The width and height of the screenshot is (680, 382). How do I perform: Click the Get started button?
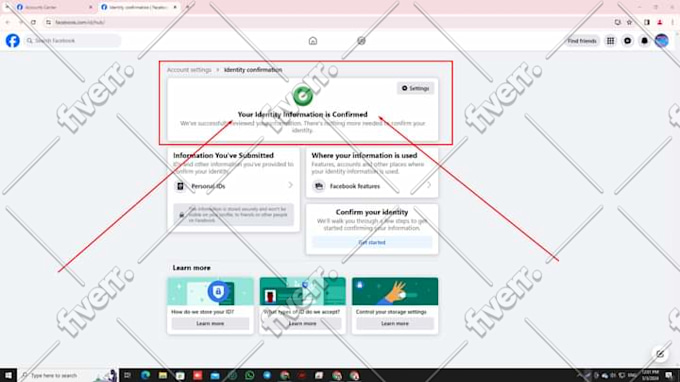coord(372,242)
